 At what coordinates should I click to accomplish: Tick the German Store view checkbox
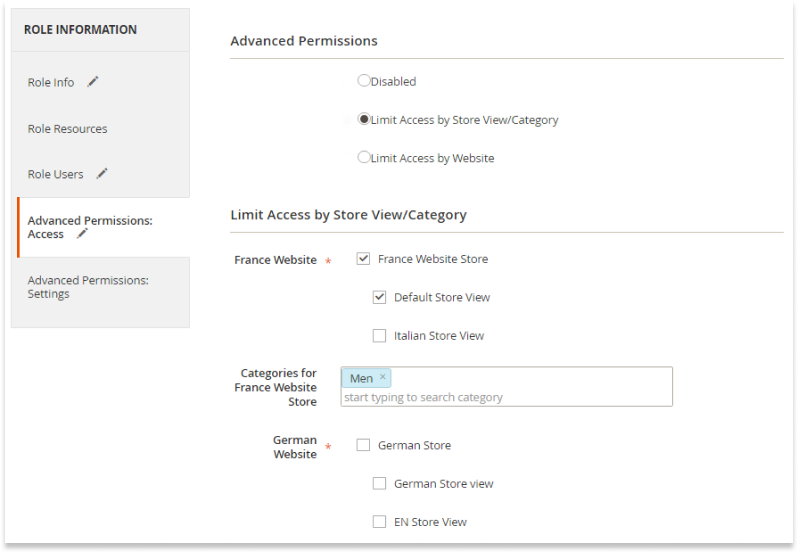pyautogui.click(x=380, y=483)
